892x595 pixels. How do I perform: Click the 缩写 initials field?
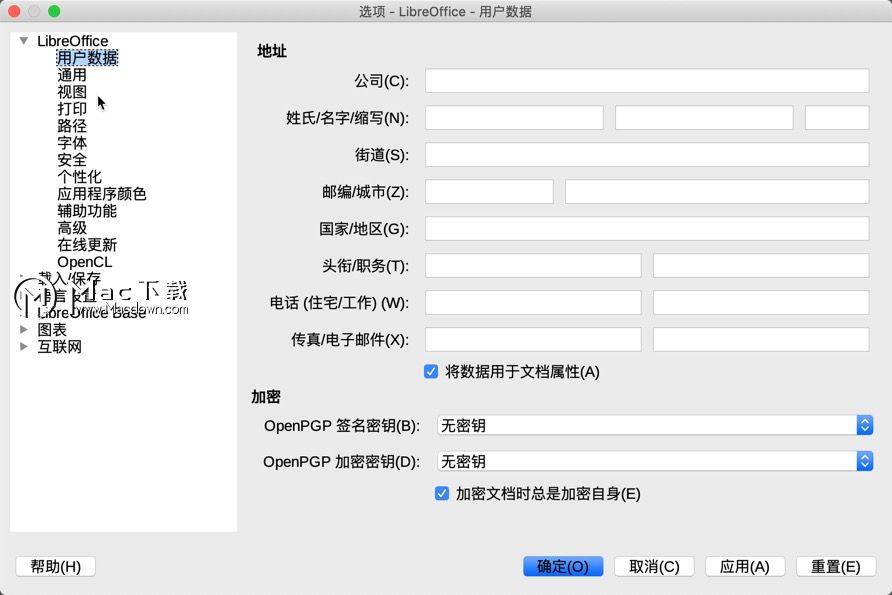click(837, 118)
